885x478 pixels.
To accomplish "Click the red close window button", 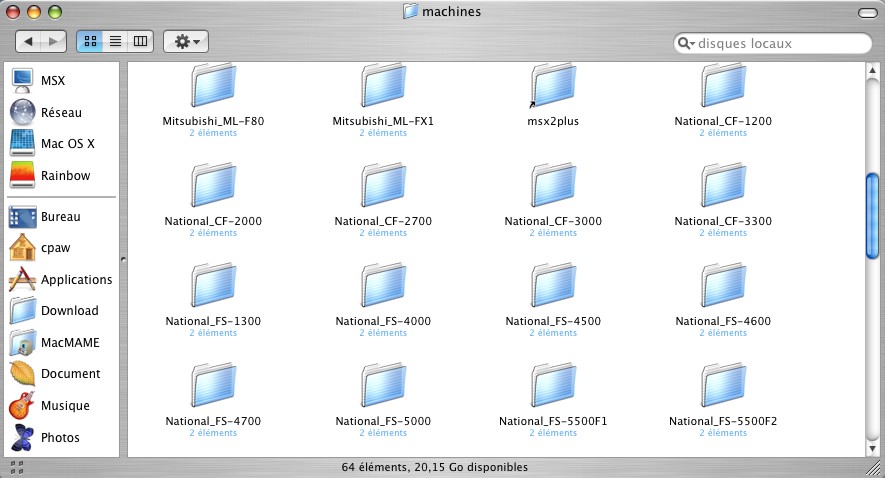I will (x=13, y=11).
